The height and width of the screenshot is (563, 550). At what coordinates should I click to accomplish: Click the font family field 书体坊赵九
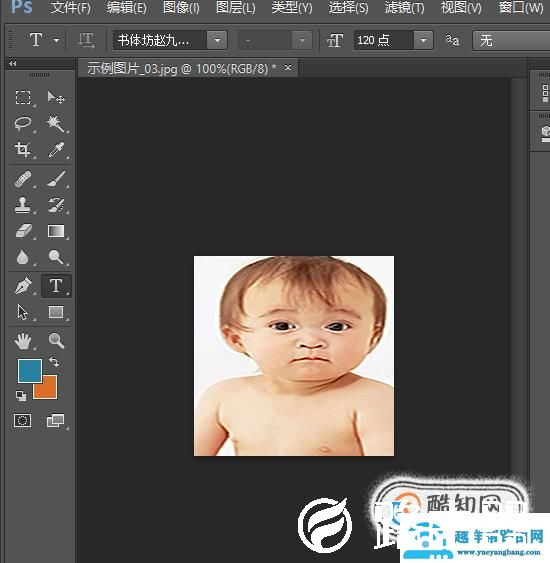click(159, 40)
